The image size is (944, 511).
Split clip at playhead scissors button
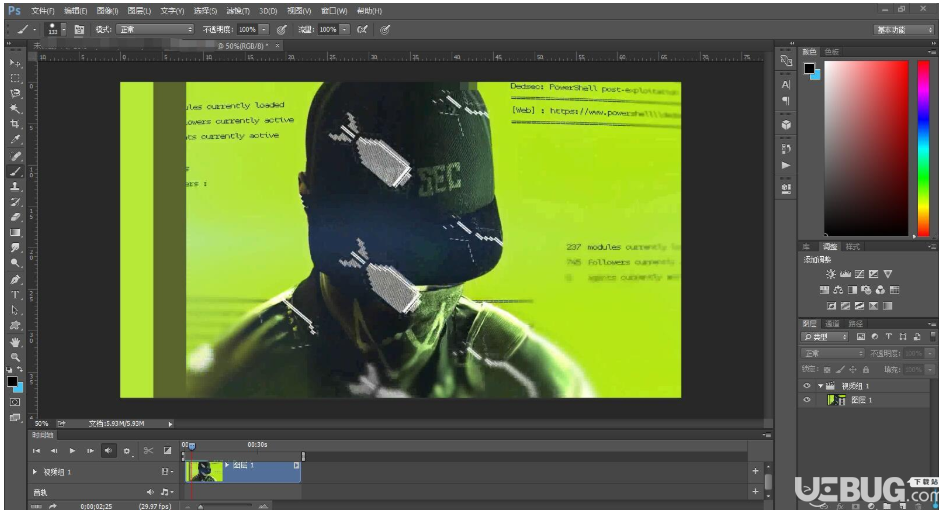[x=148, y=450]
